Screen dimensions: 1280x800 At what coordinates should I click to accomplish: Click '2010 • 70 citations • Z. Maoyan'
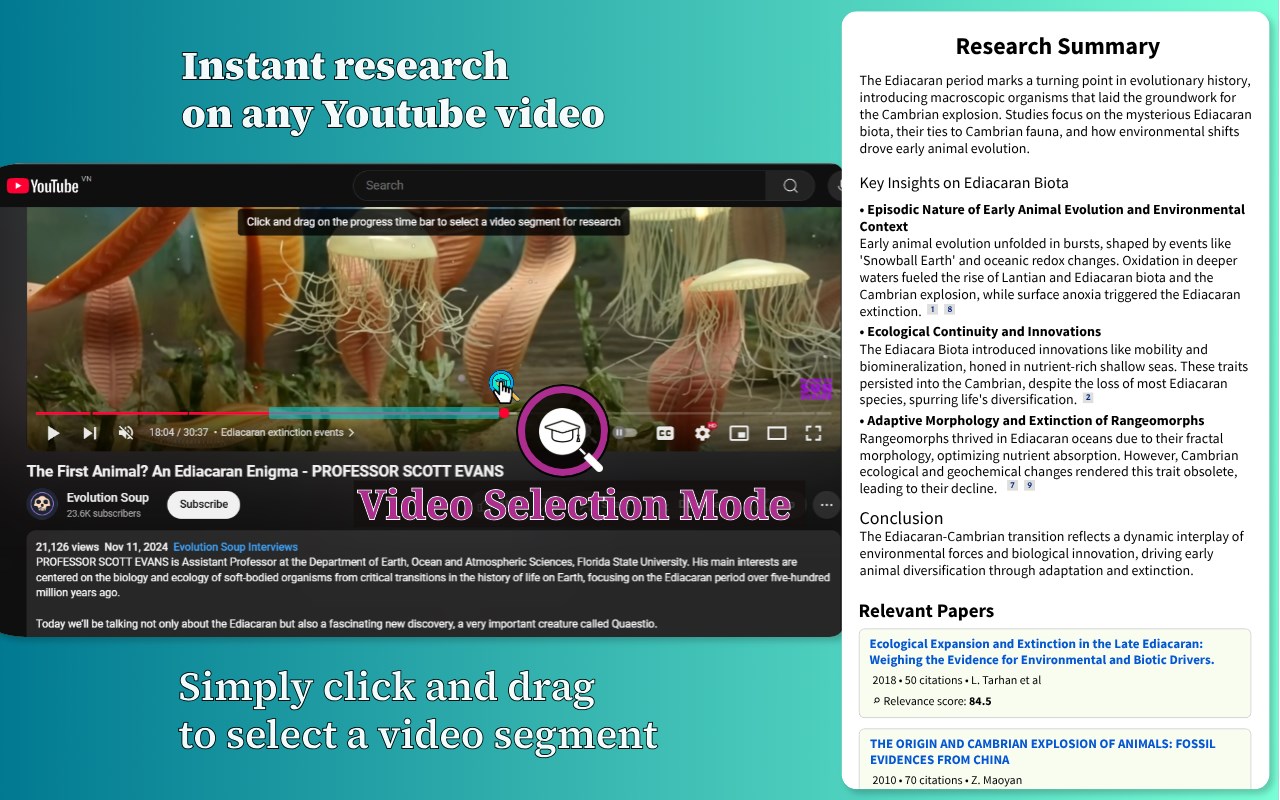pos(947,780)
